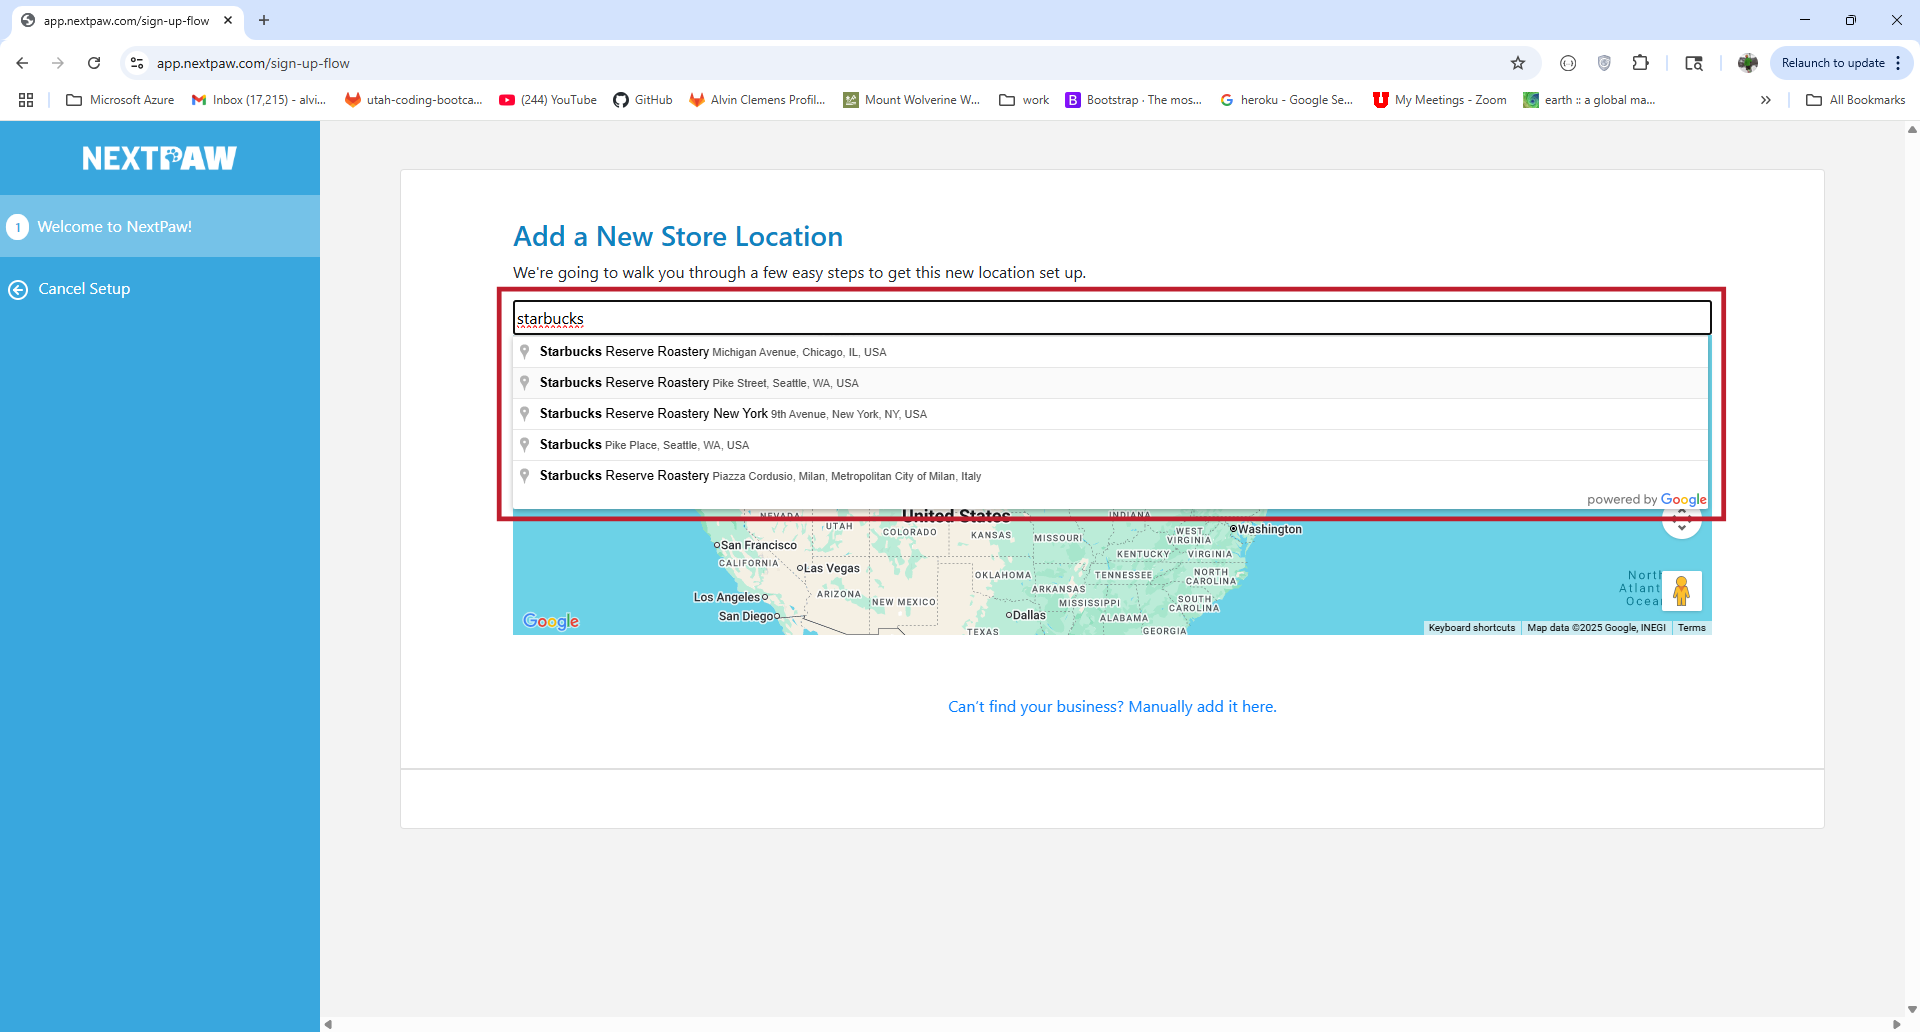Open Alvin Clemens Profile bookmark

(757, 100)
